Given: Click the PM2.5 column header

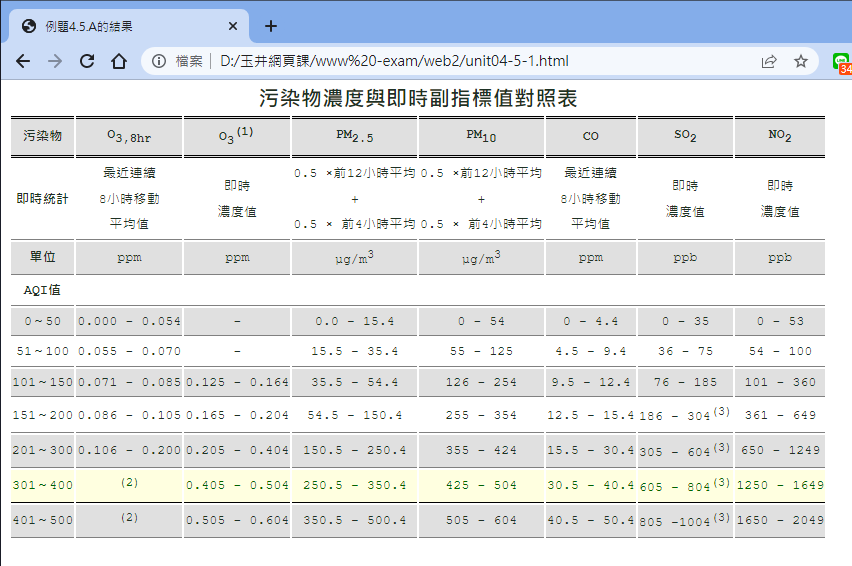Looking at the screenshot, I should (354, 136).
